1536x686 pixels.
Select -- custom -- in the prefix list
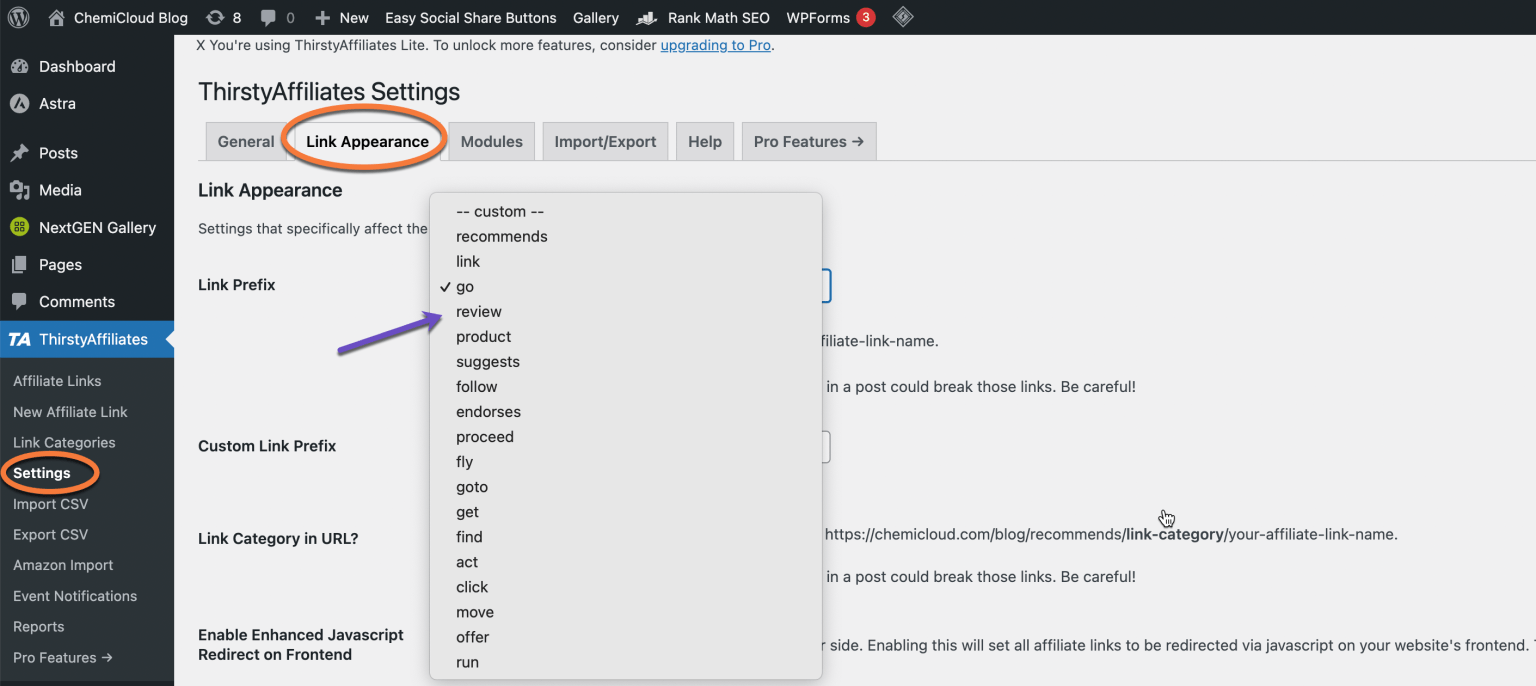(x=499, y=211)
